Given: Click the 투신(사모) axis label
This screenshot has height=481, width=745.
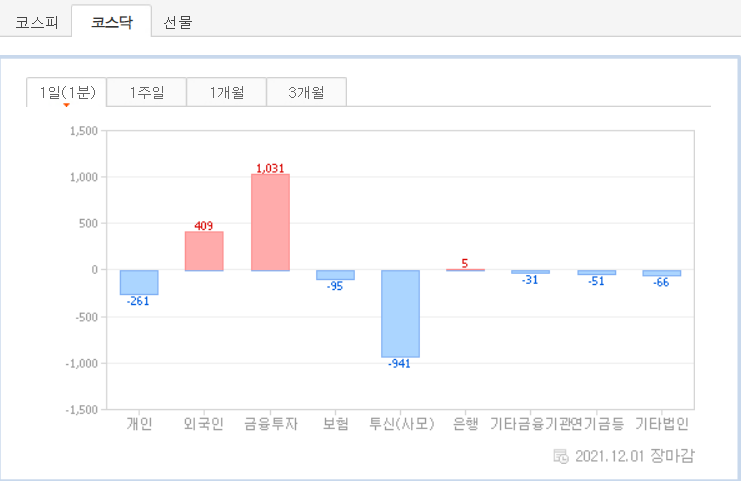Looking at the screenshot, I should click(401, 423).
